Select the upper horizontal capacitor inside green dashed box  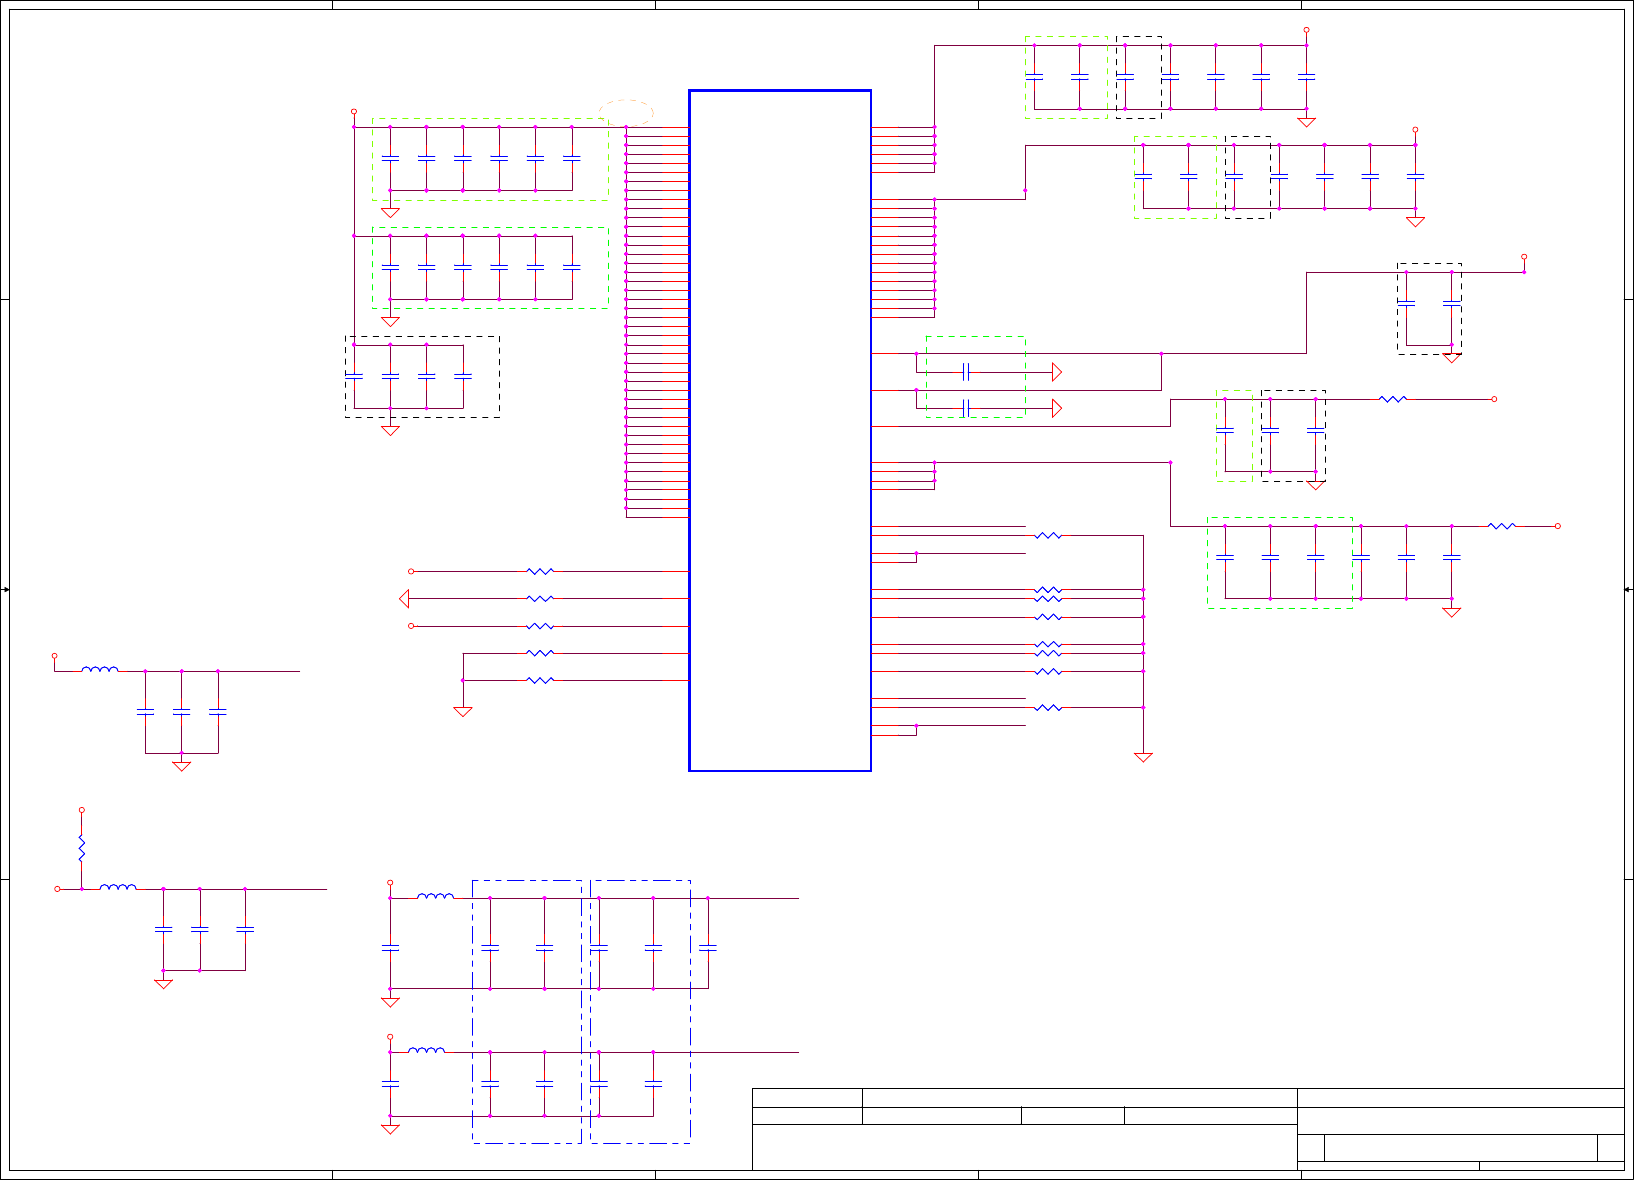[x=966, y=372]
